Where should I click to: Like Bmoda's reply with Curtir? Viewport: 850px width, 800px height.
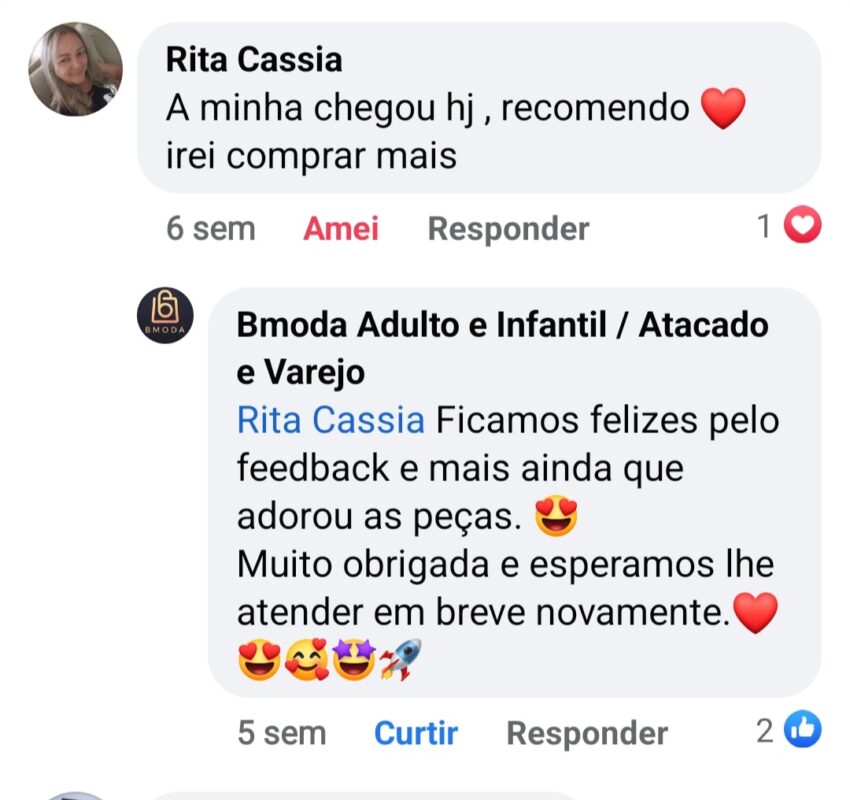416,733
